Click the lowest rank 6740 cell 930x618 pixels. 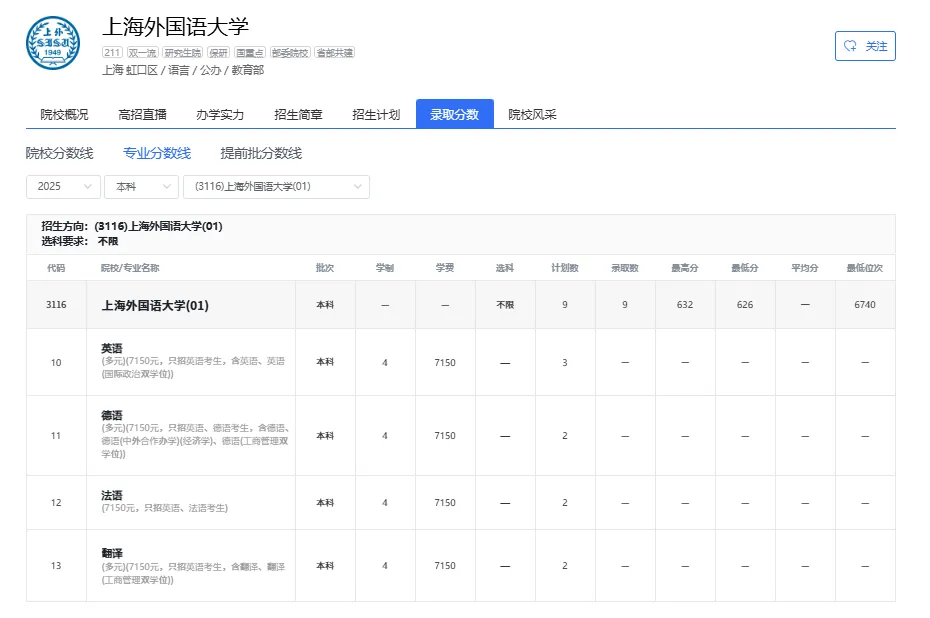point(865,305)
